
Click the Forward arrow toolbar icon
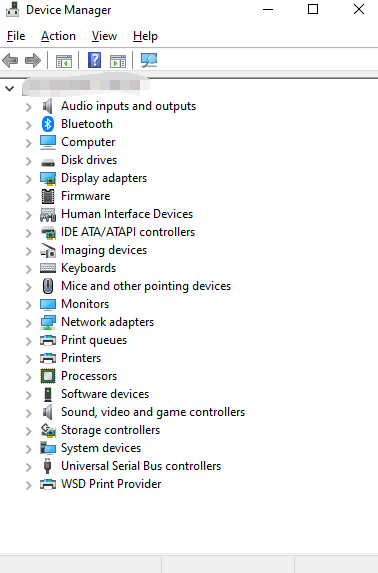point(33,60)
